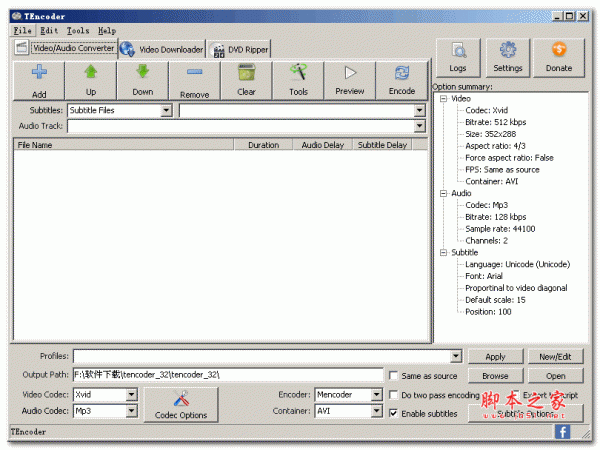Collapse the Video tree node

tap(443, 99)
